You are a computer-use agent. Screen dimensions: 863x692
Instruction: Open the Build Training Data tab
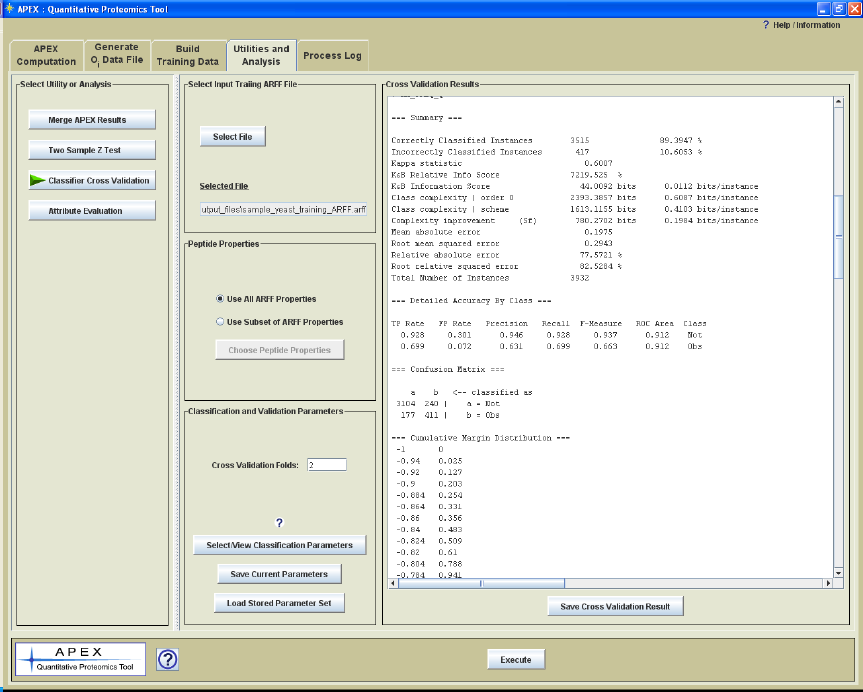(188, 55)
